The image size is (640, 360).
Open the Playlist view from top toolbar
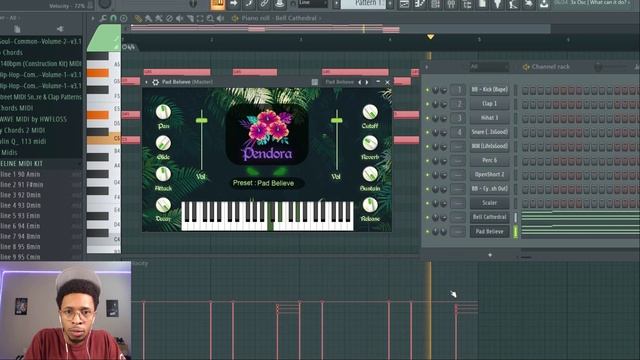click(x=404, y=4)
